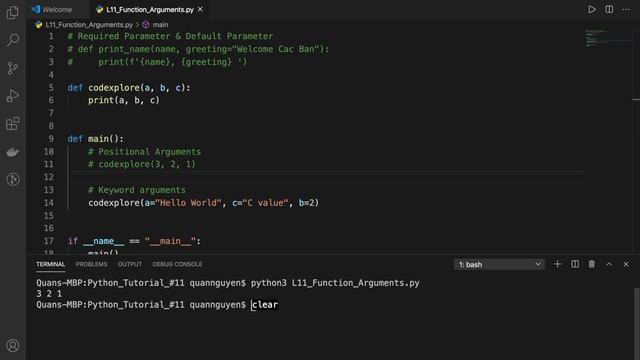The image size is (640, 360).
Task: Create a new terminal with plus icon
Action: coord(557,264)
